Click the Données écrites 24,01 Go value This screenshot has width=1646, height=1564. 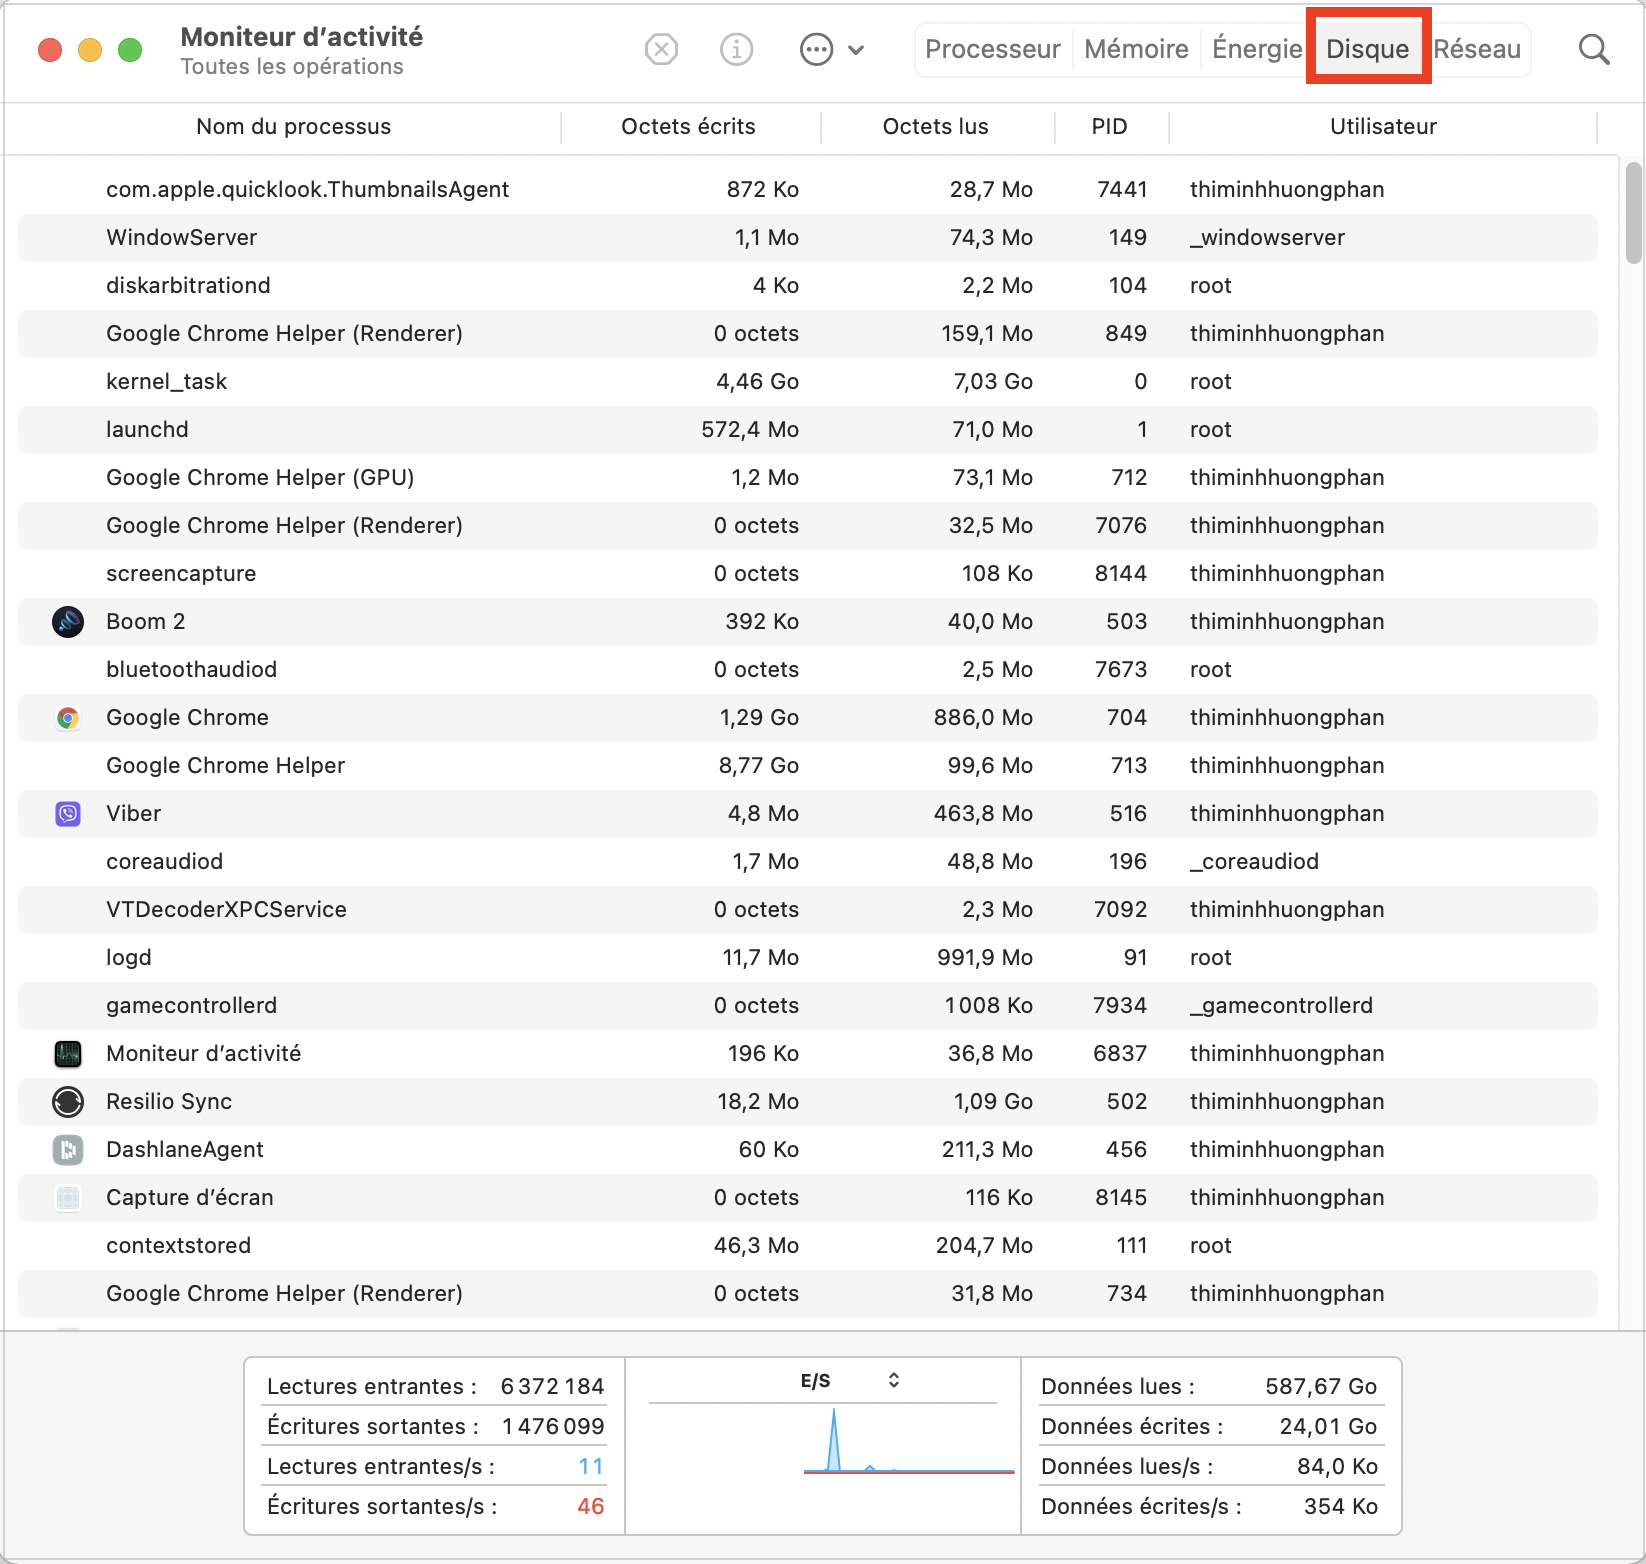1328,1427
